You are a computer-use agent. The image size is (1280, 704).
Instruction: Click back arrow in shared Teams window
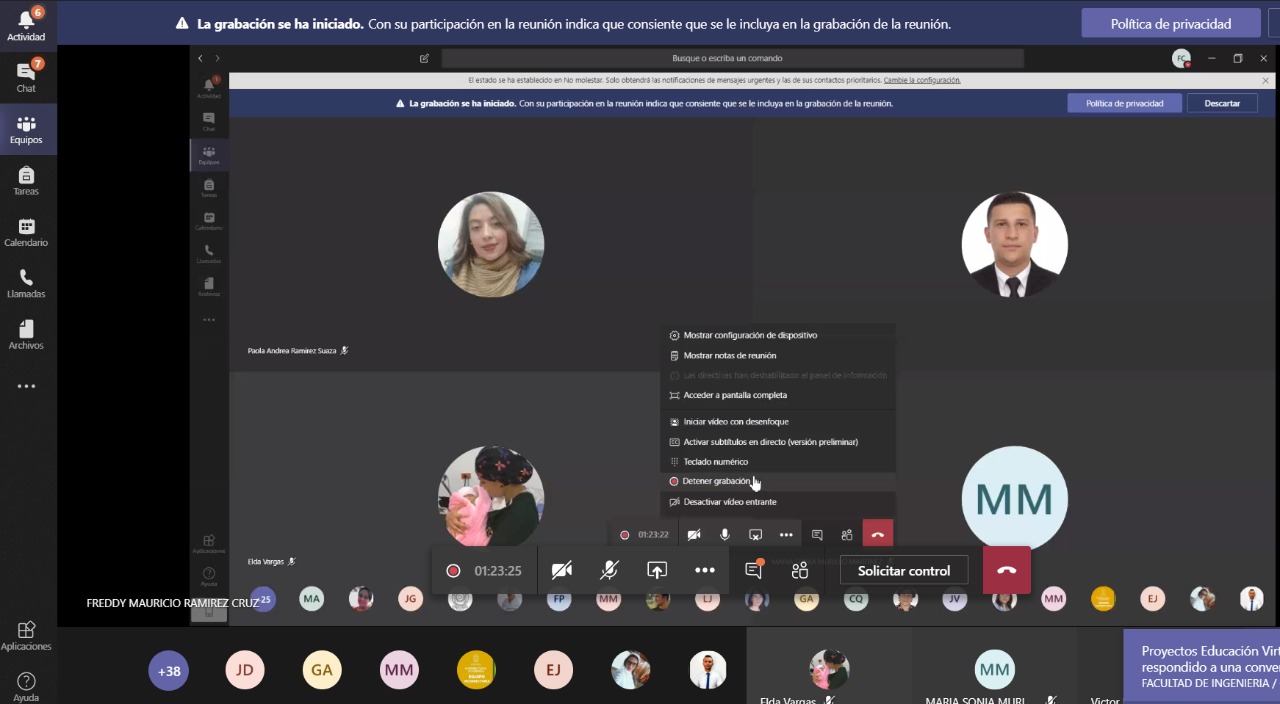pyautogui.click(x=200, y=58)
